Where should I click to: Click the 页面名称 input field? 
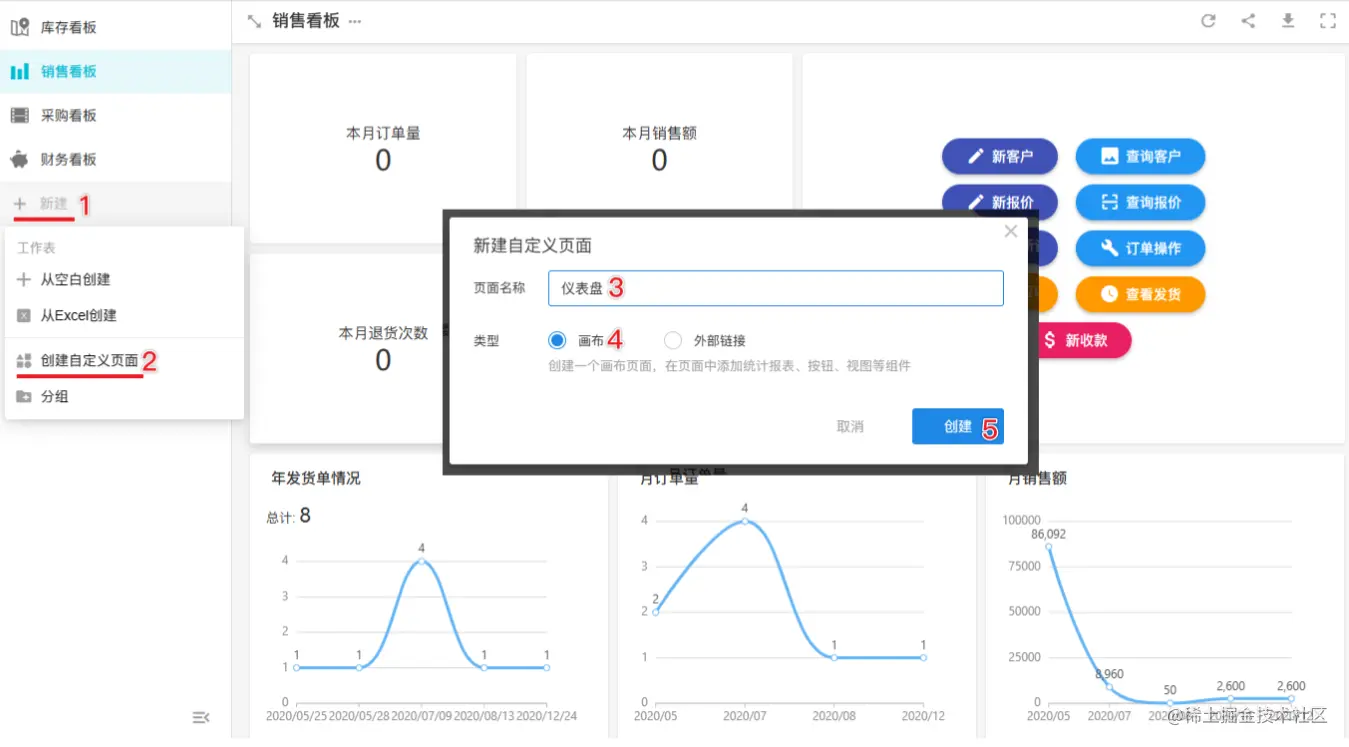click(x=775, y=288)
